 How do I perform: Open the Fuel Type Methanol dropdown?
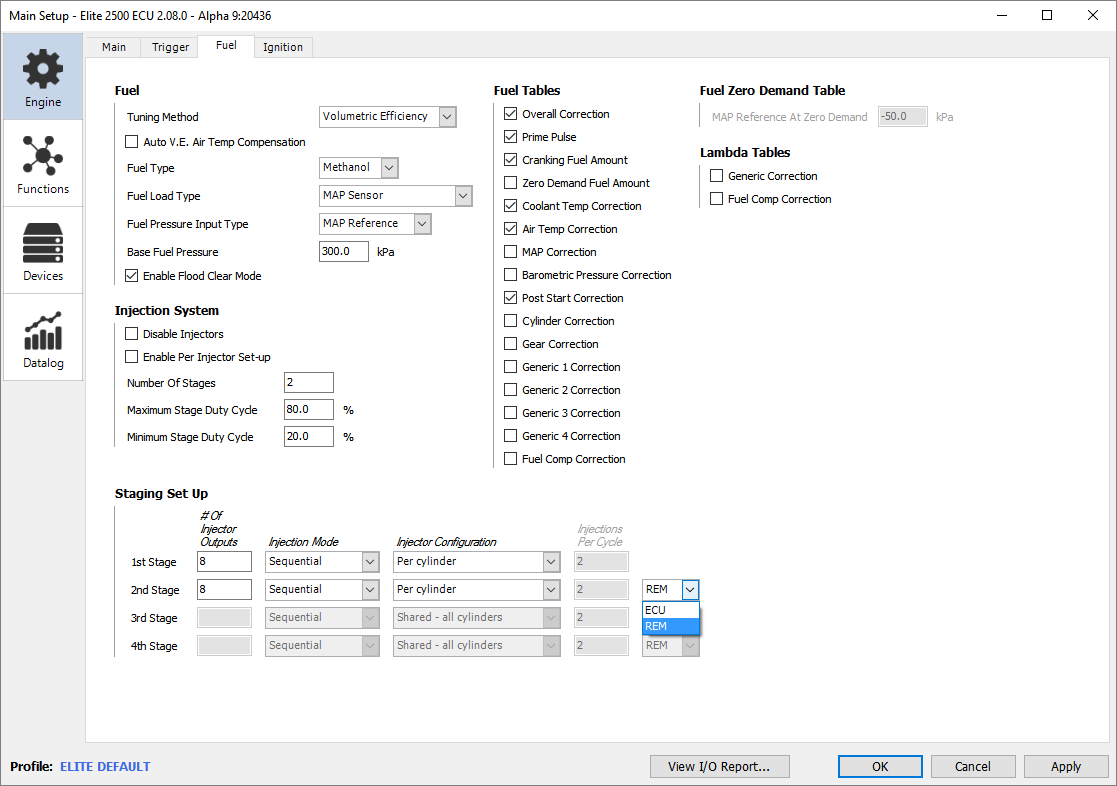(x=358, y=167)
